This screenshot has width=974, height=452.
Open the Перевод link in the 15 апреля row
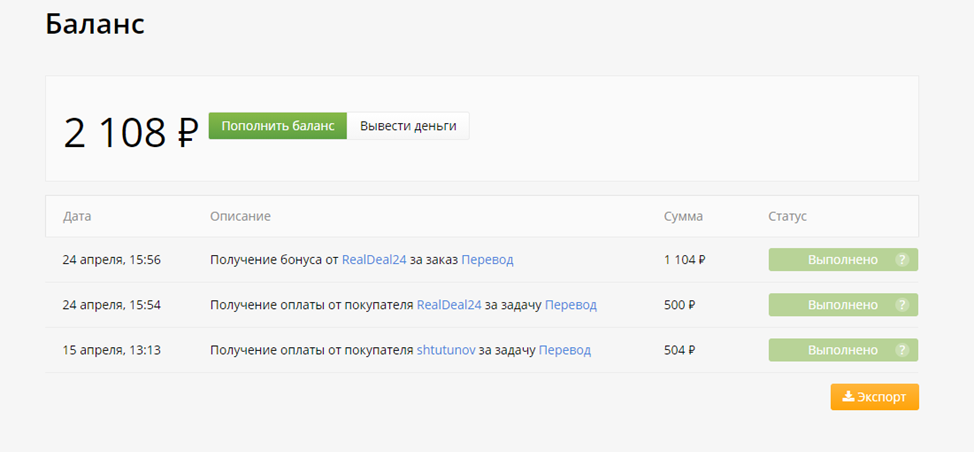pyautogui.click(x=565, y=350)
